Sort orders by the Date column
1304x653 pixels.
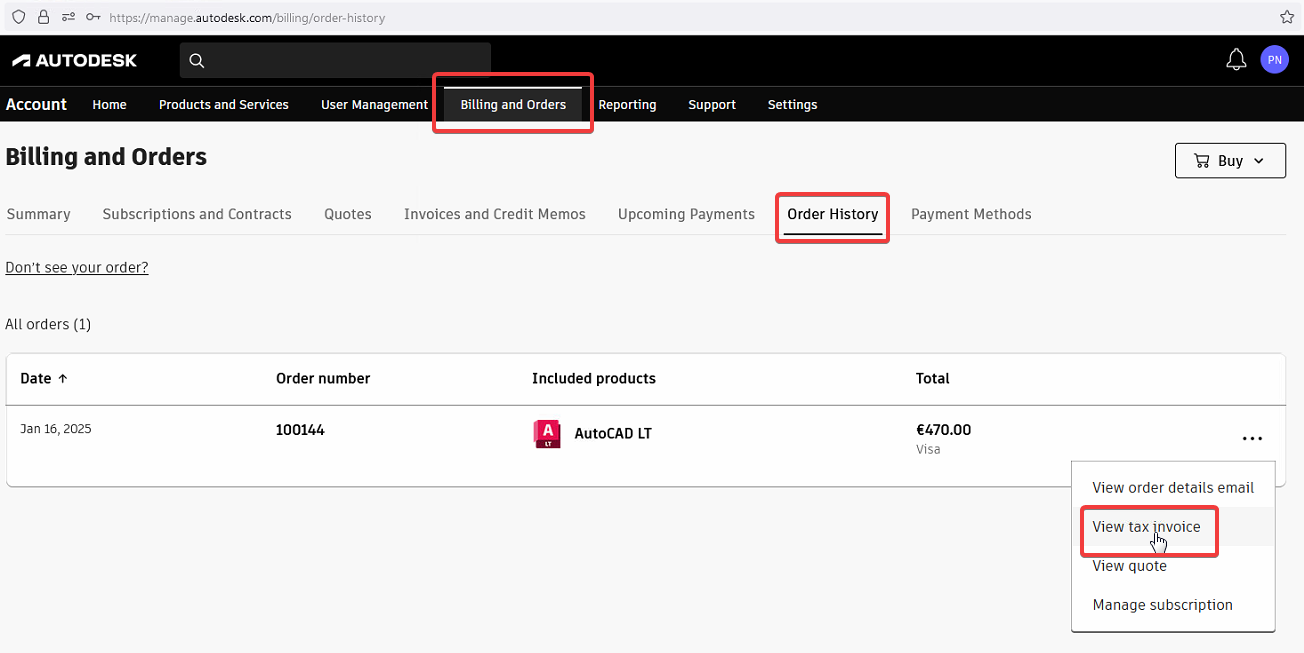(44, 378)
